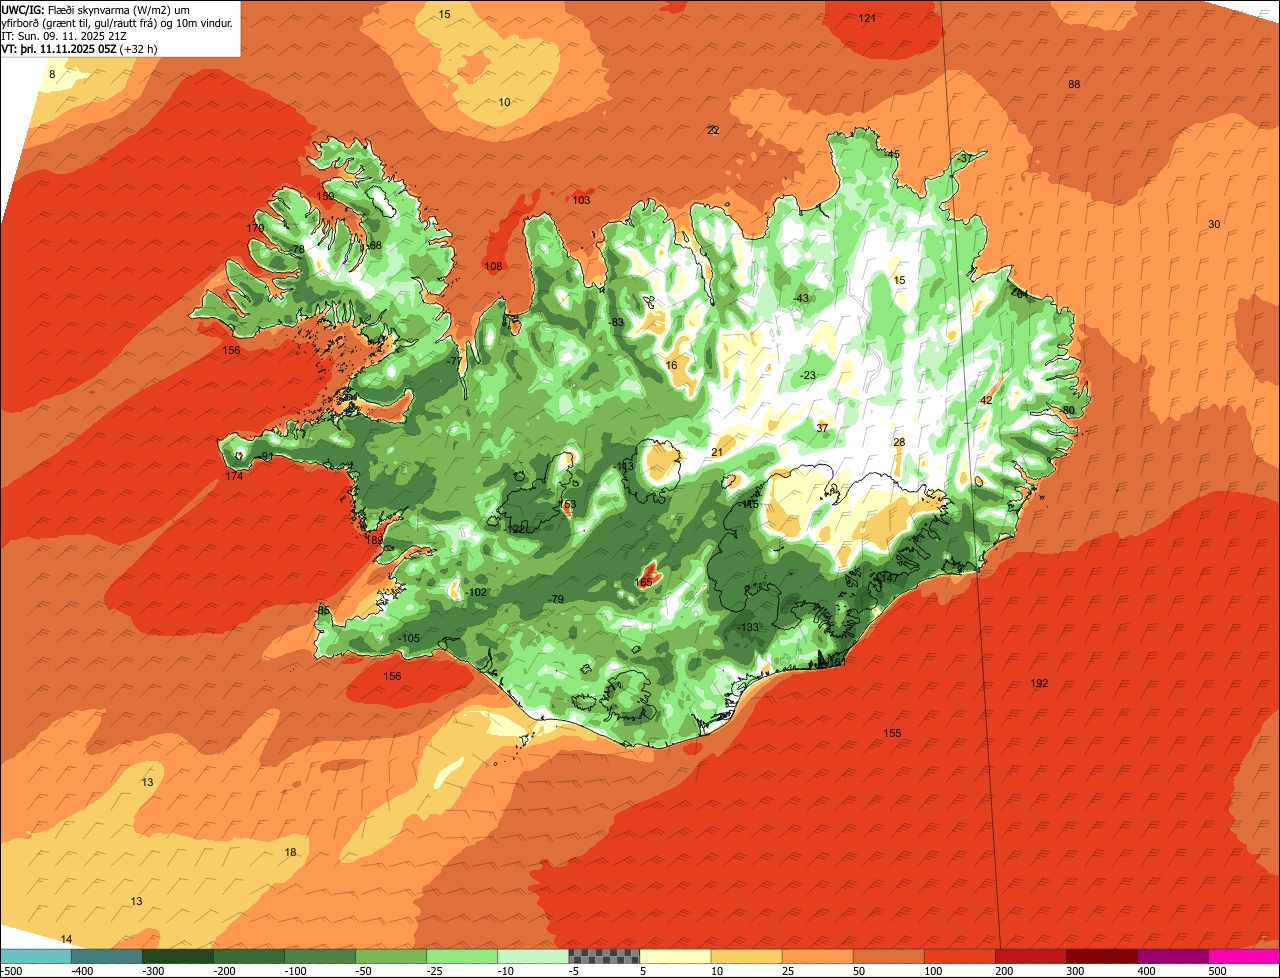This screenshot has height=978, width=1280.
Task: Click the map value '-102' in southwest Iceland
Action: 476,592
